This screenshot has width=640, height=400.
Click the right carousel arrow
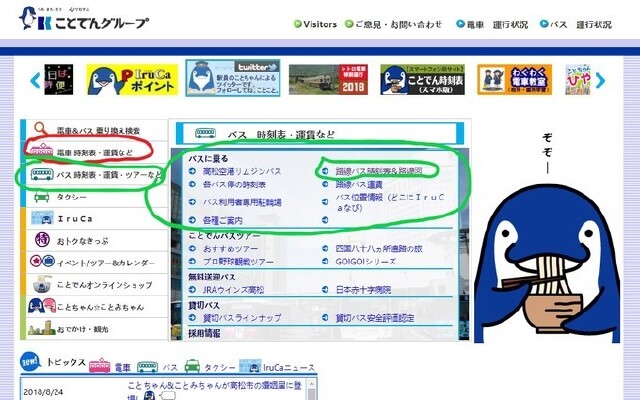click(600, 80)
